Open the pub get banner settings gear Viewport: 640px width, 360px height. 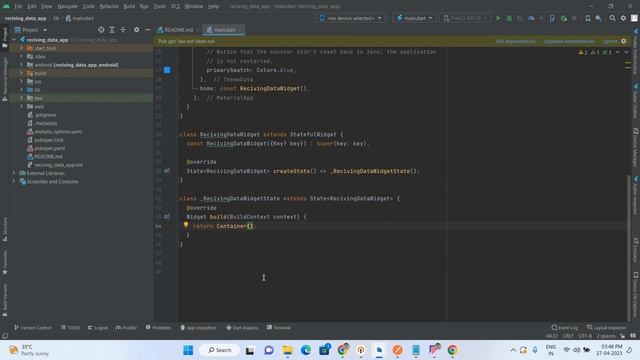pyautogui.click(x=623, y=41)
